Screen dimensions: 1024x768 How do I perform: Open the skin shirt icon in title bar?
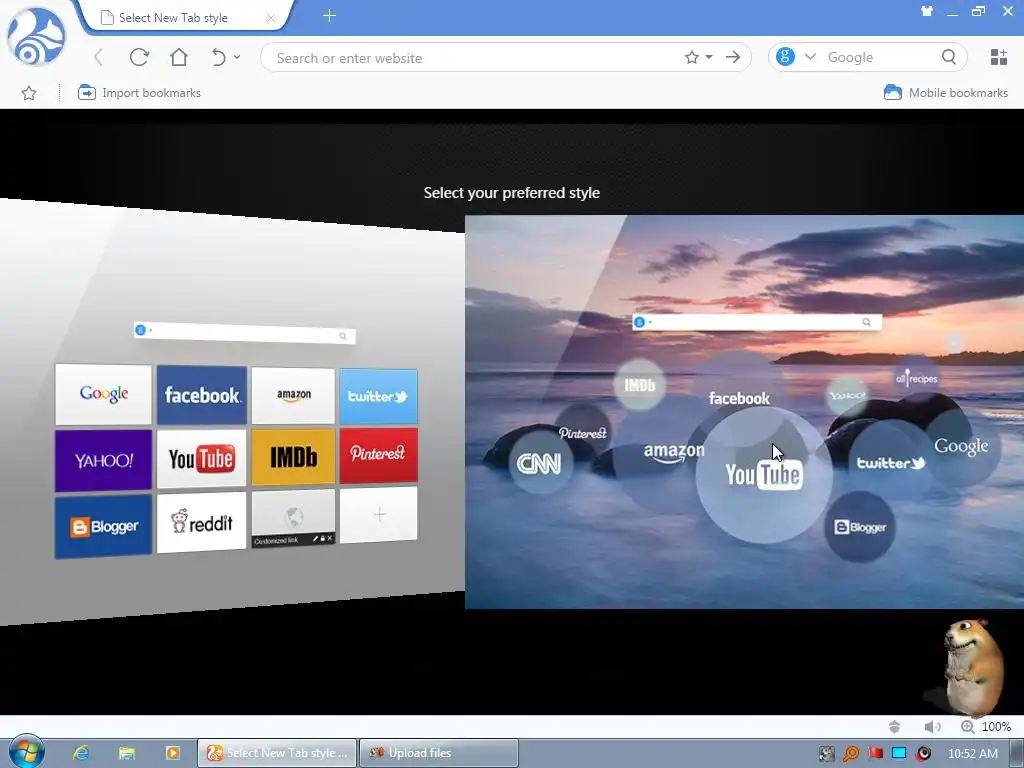point(926,10)
